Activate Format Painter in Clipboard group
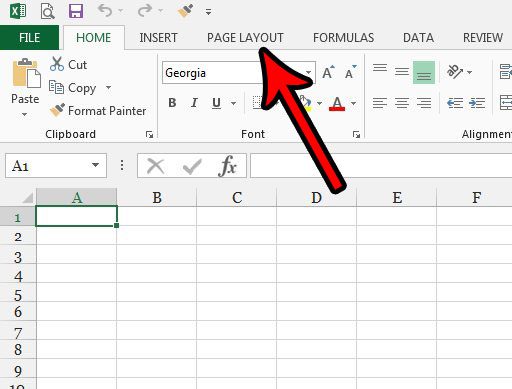This screenshot has width=512, height=389. click(x=98, y=110)
